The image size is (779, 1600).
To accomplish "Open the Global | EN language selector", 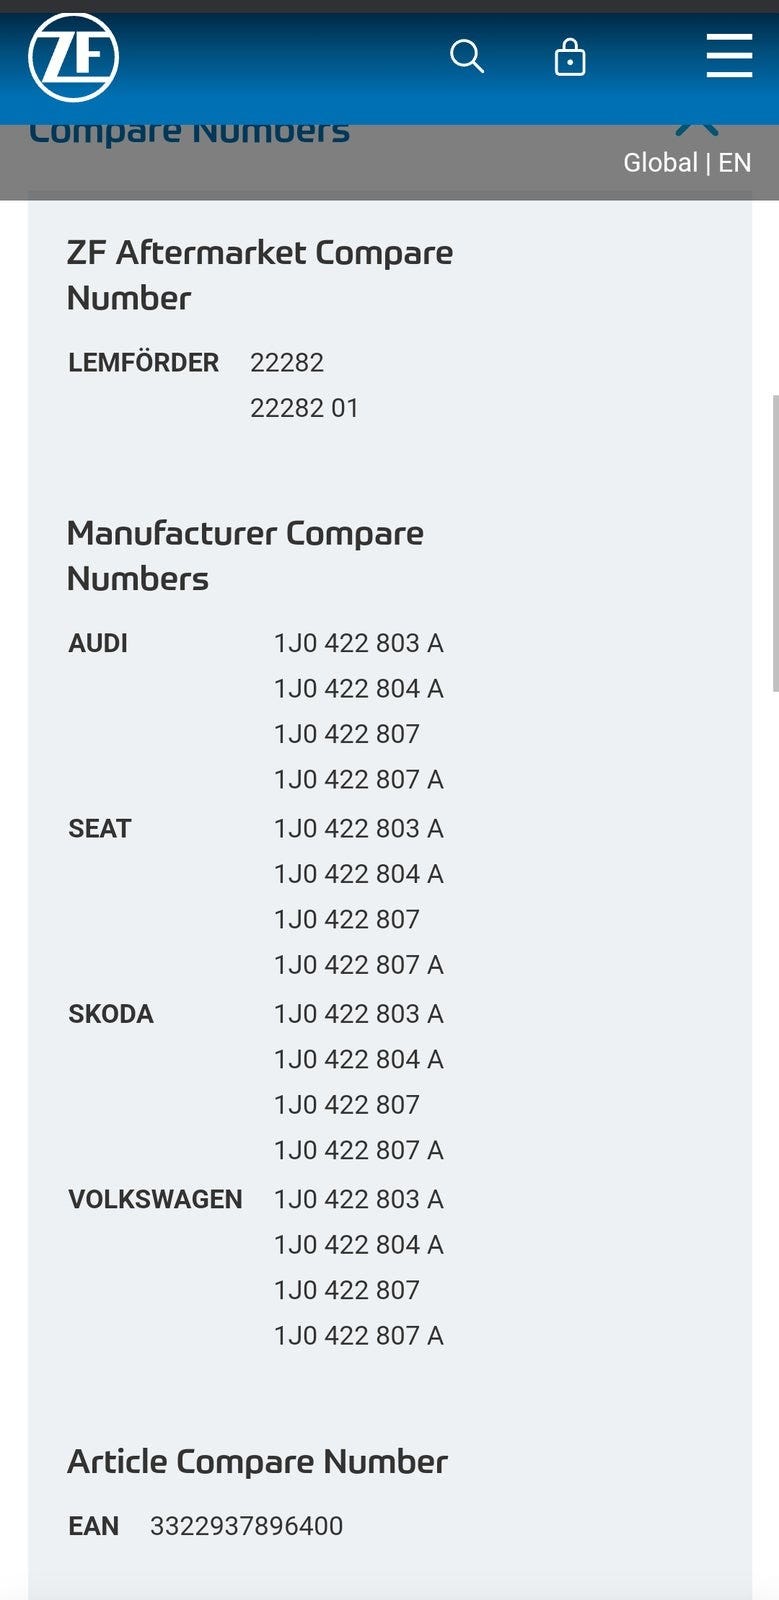I will point(686,162).
